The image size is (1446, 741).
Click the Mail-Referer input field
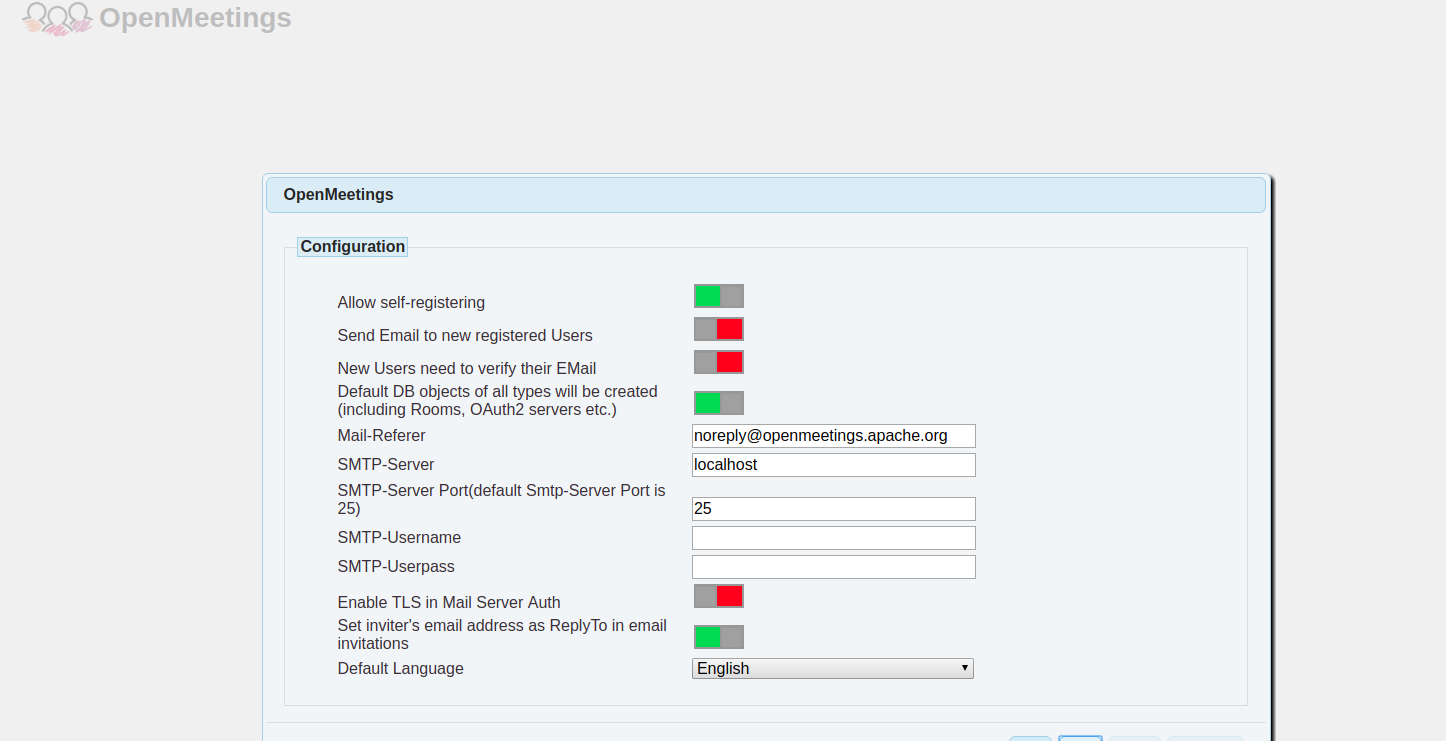pos(834,436)
